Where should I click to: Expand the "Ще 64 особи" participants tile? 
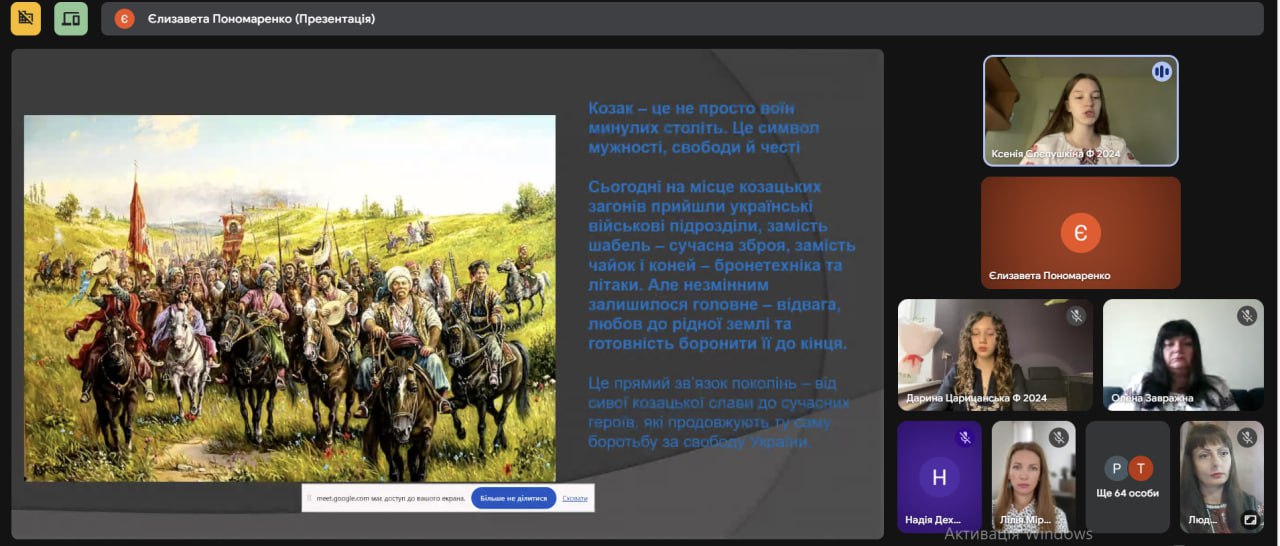coord(1127,477)
